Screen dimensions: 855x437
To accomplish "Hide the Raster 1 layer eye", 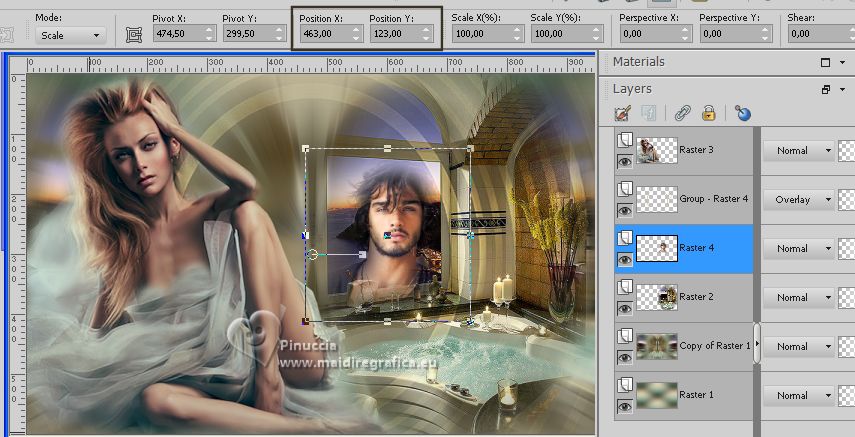I will pos(625,406).
